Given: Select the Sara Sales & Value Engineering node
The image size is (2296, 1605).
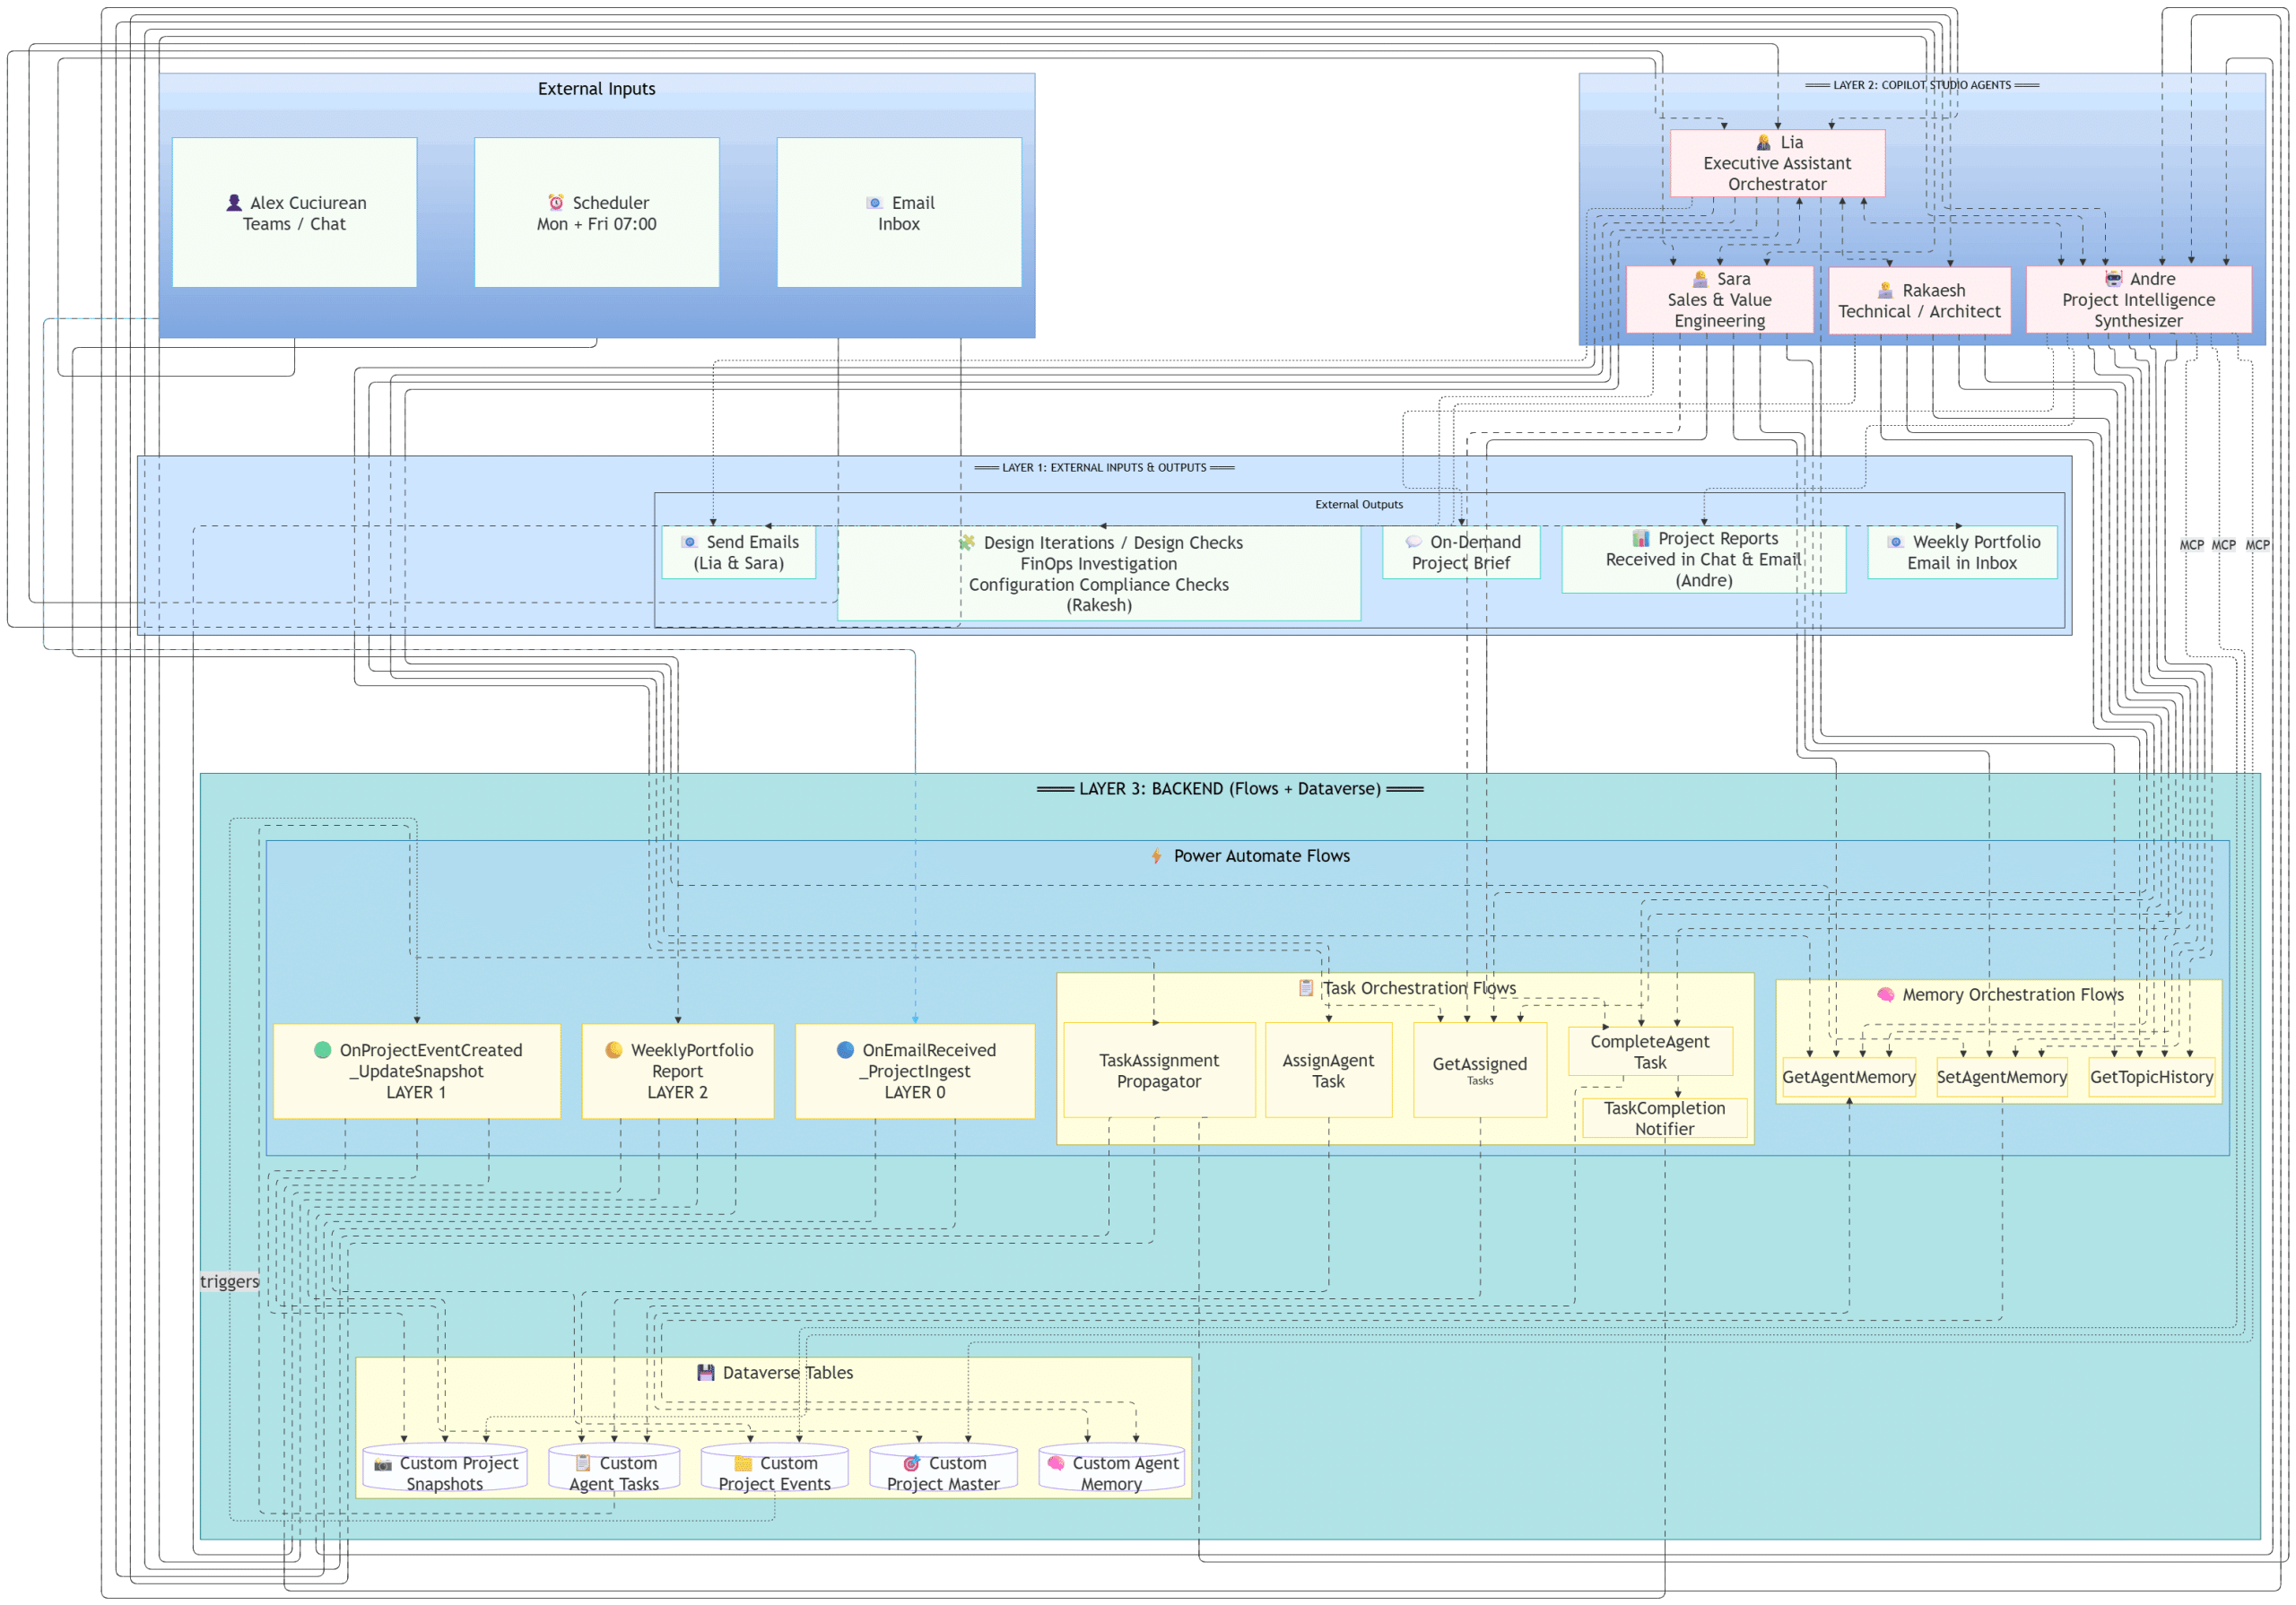Looking at the screenshot, I should (x=1720, y=300).
